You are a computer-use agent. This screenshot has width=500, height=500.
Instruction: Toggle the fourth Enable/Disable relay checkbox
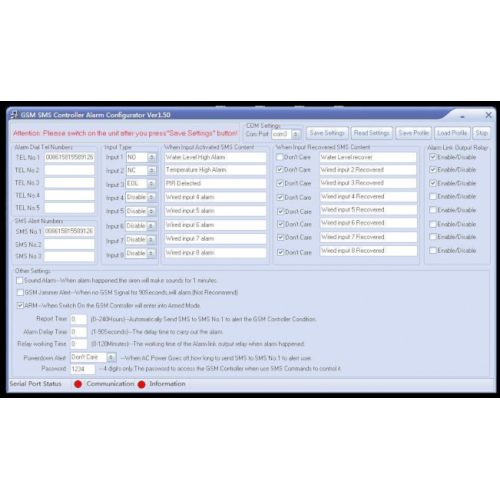(x=433, y=196)
